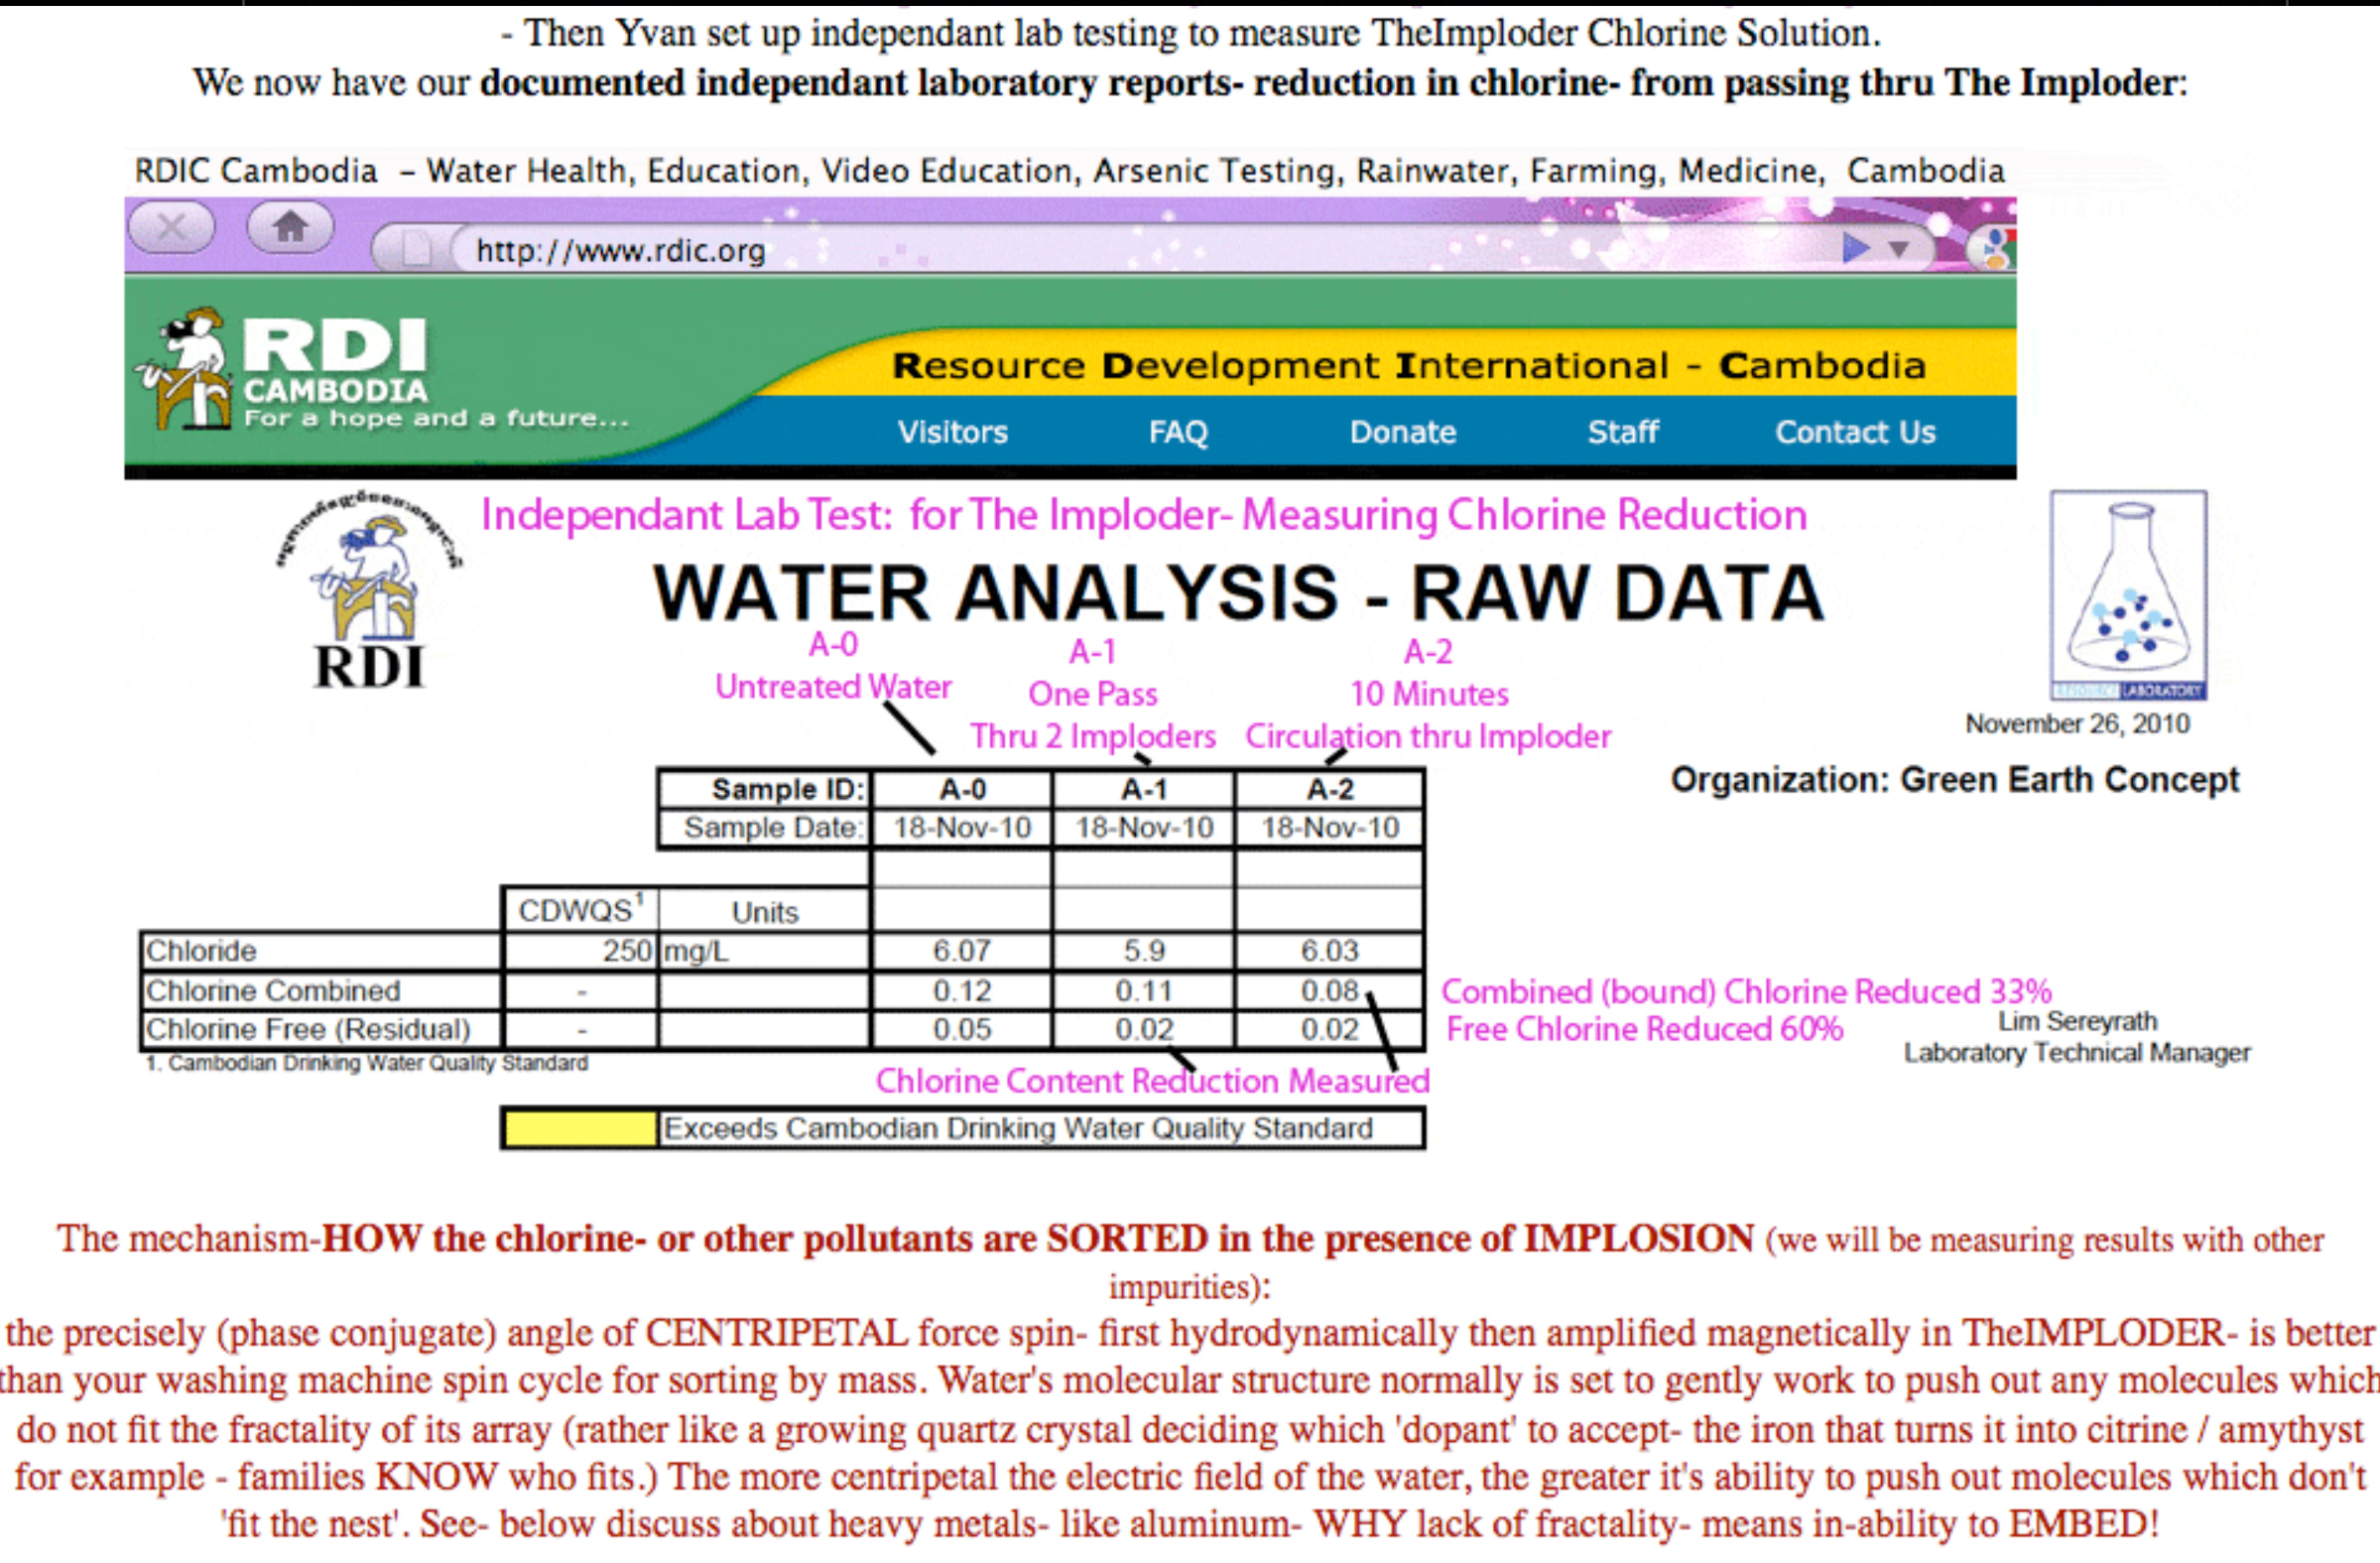Click the pink 'Untreated Water' annotation
Screen dimensions: 2380x1563
pos(833,687)
